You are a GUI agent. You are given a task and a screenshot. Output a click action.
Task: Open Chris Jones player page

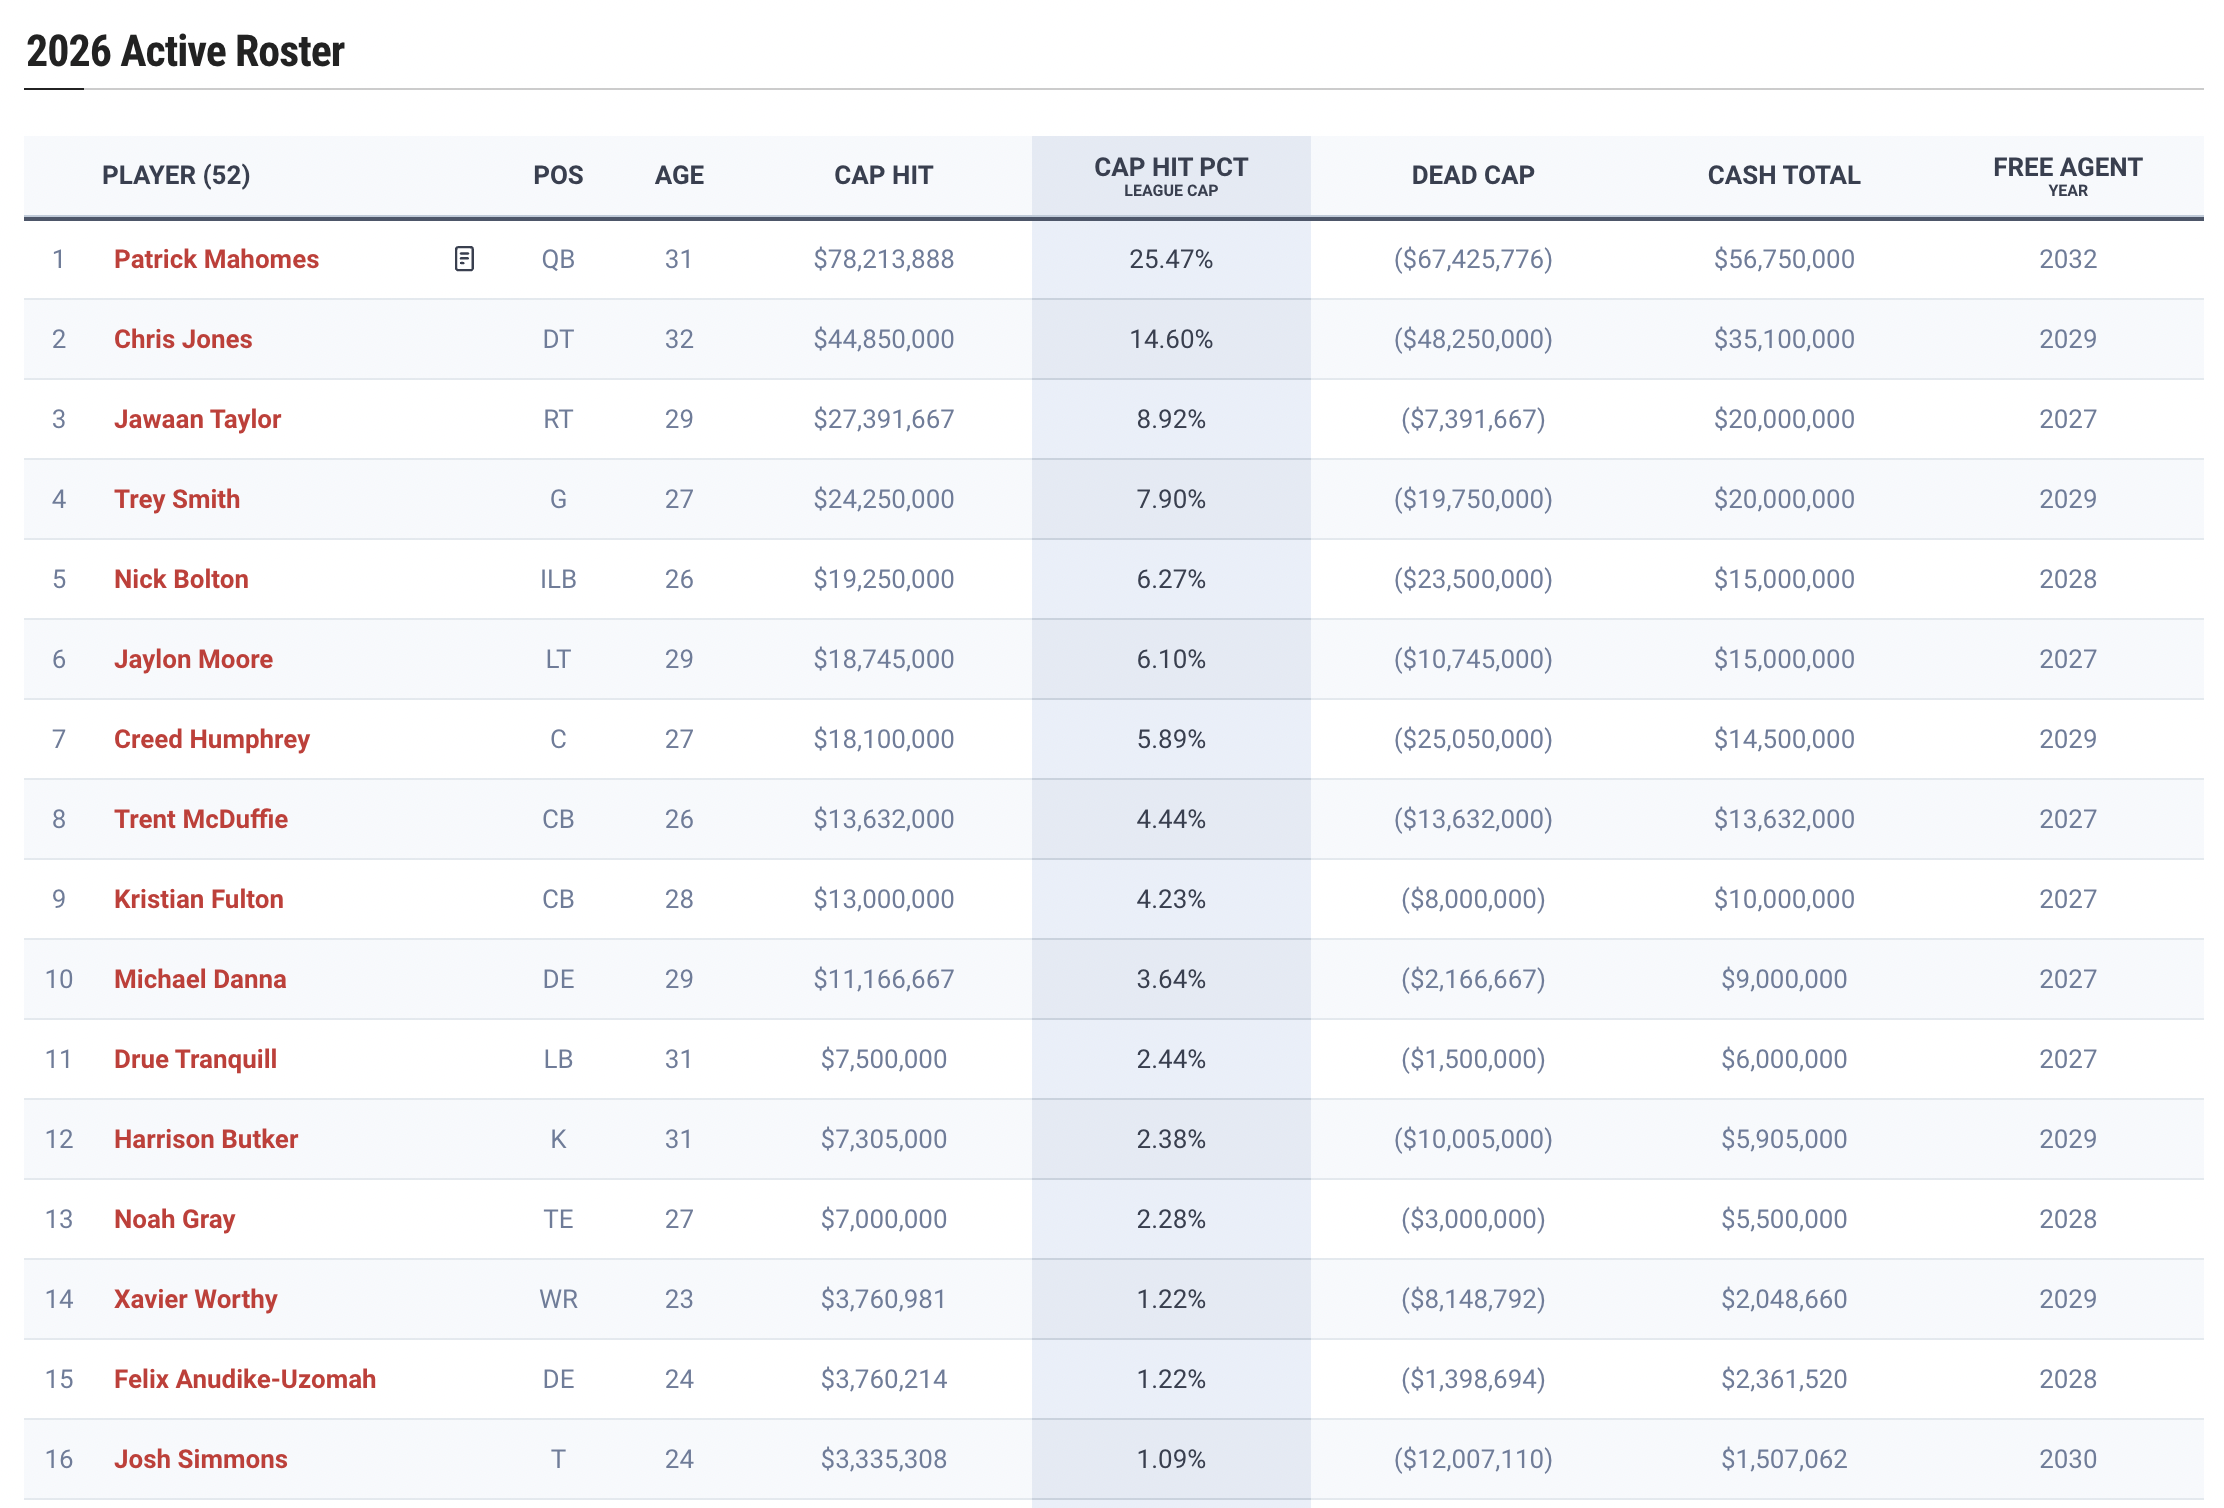[183, 339]
